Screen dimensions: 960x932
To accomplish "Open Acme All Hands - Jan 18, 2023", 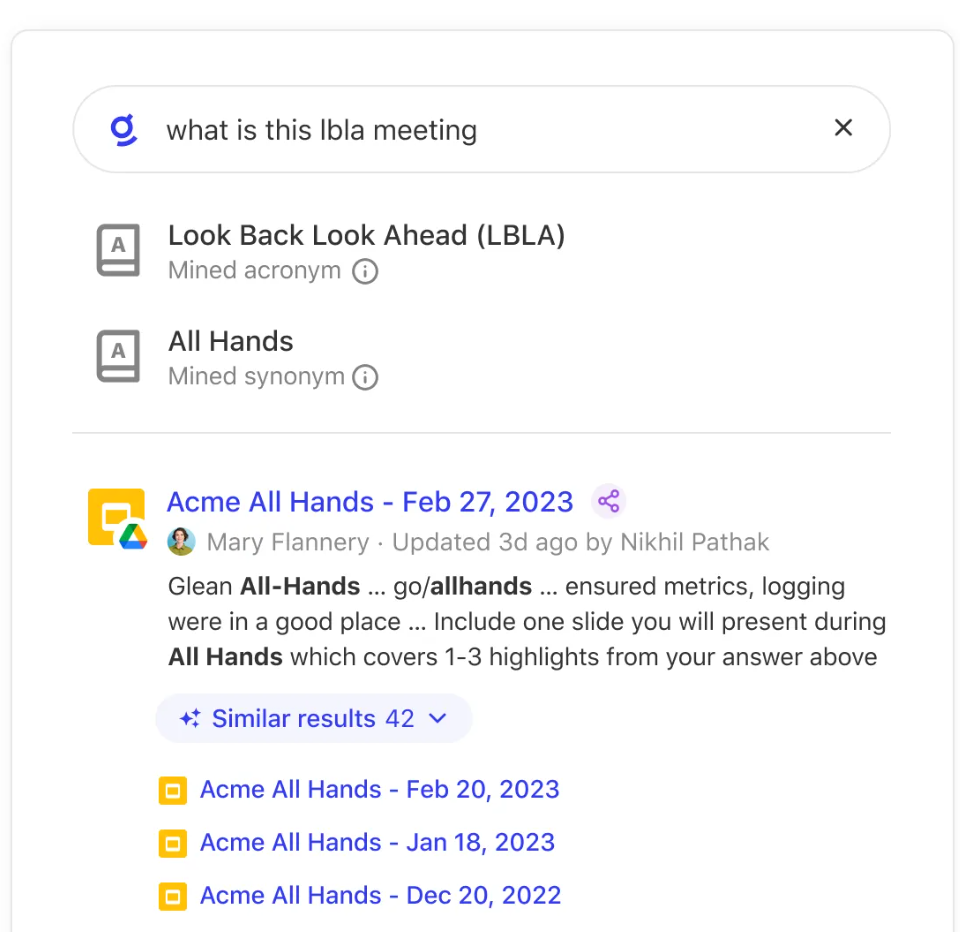I will 377,843.
